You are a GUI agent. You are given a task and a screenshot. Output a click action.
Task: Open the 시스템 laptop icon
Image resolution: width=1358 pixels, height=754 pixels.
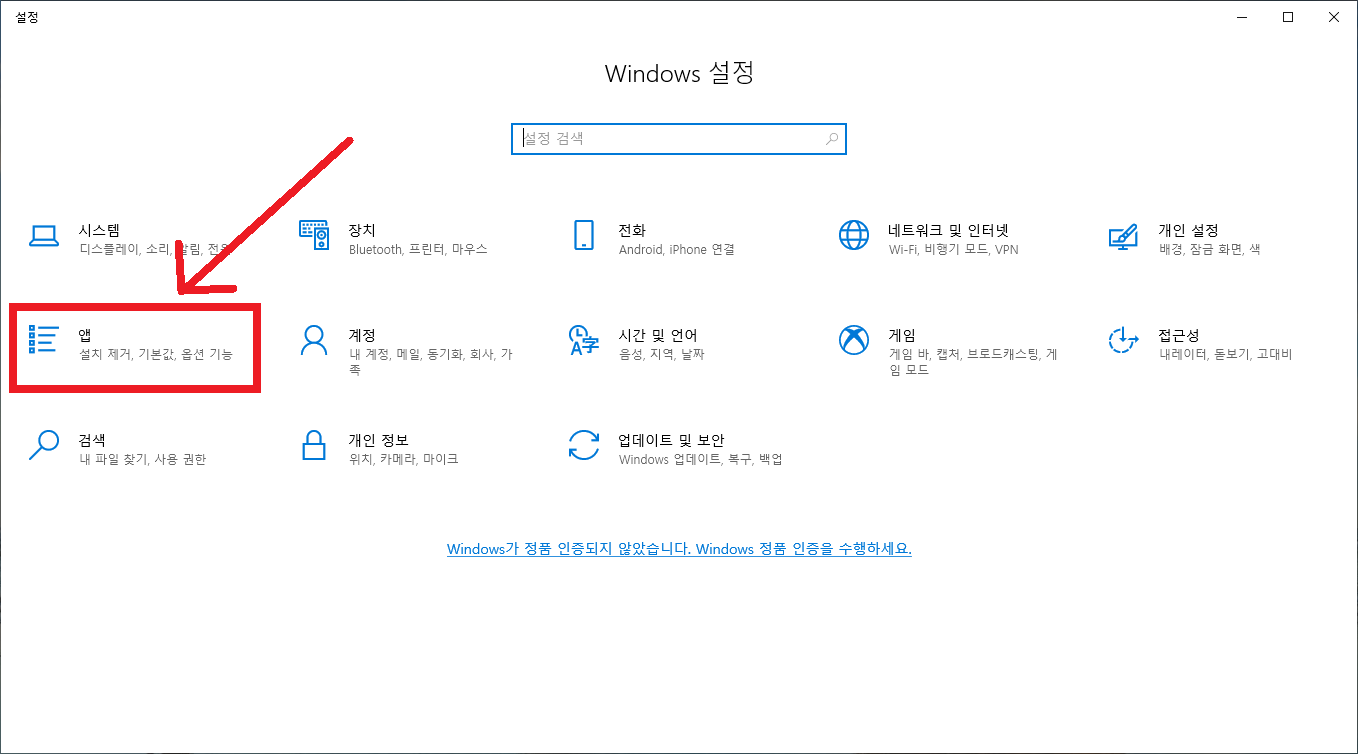pos(44,236)
